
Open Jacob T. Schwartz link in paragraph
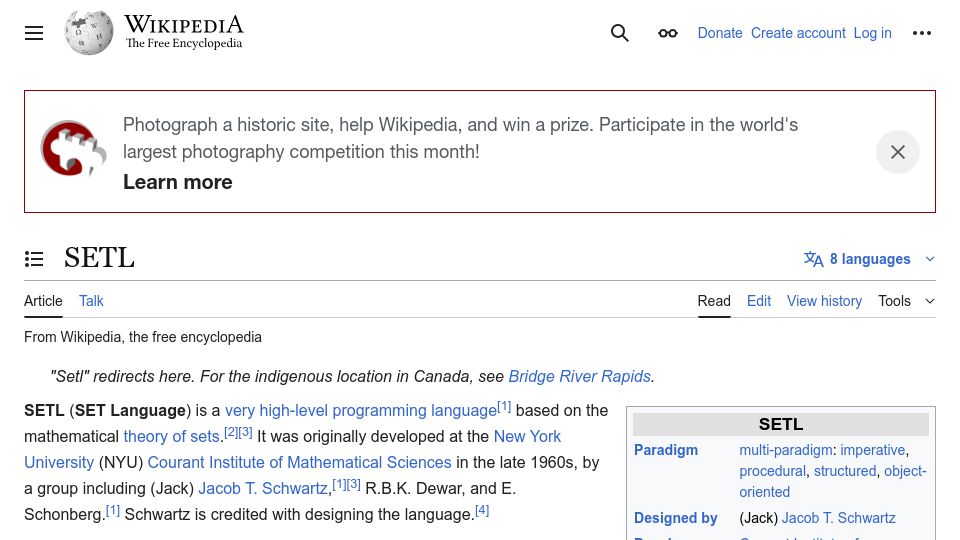coord(263,488)
